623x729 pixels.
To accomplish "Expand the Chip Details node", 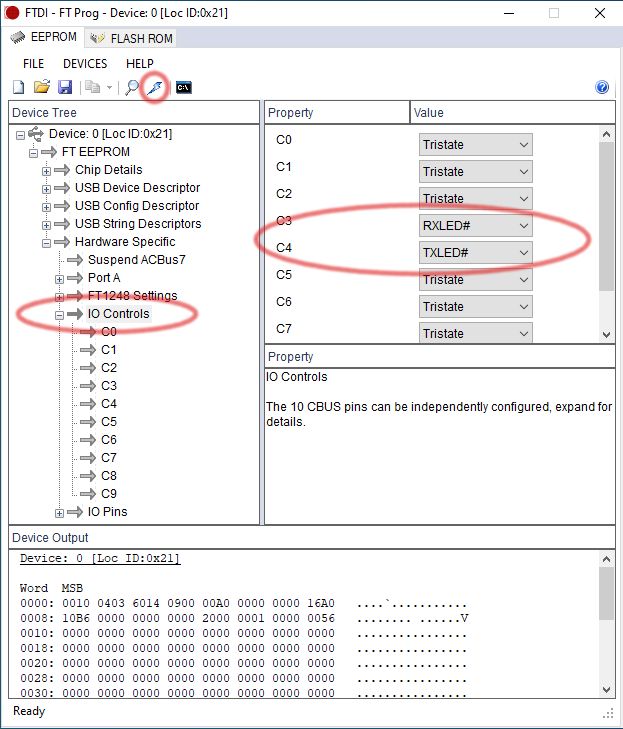I will [46, 171].
